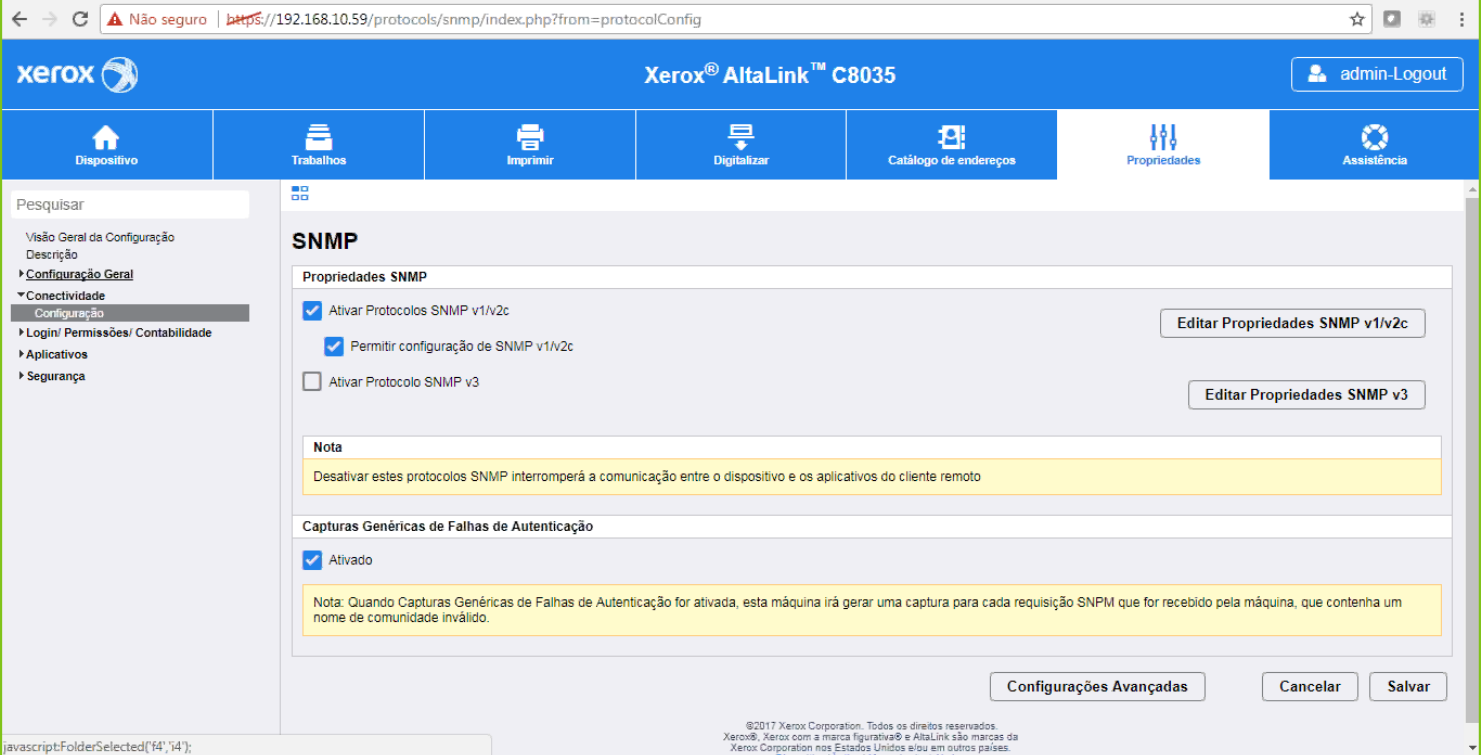Open the Digitalizar scanner icon
The image size is (1481, 755).
[x=741, y=137]
